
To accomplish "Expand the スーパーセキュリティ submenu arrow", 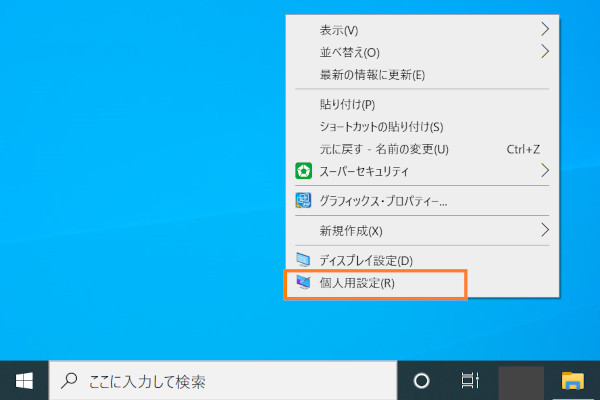I will [545, 171].
